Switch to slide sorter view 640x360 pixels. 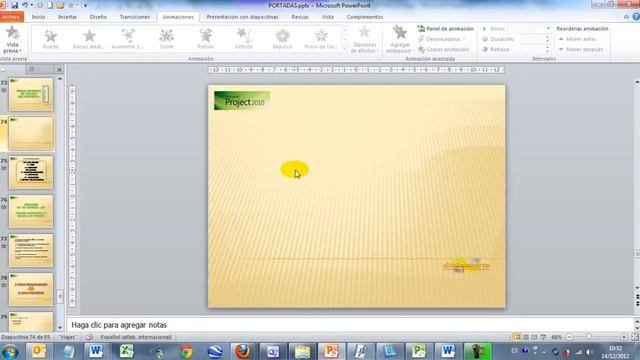click(x=526, y=337)
